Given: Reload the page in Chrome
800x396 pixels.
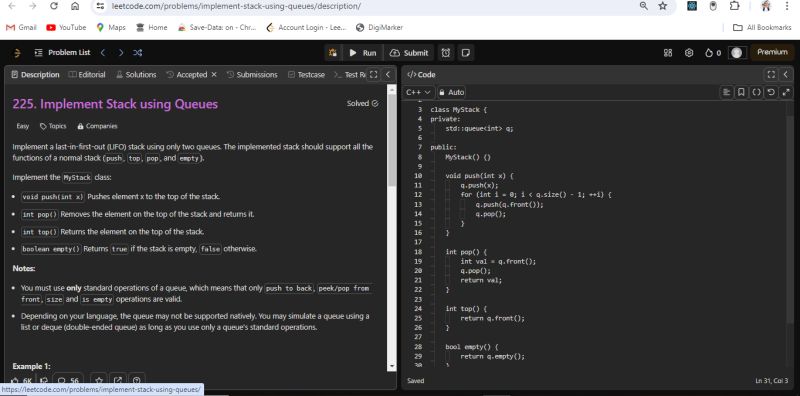Looking at the screenshot, I should pos(54,6).
